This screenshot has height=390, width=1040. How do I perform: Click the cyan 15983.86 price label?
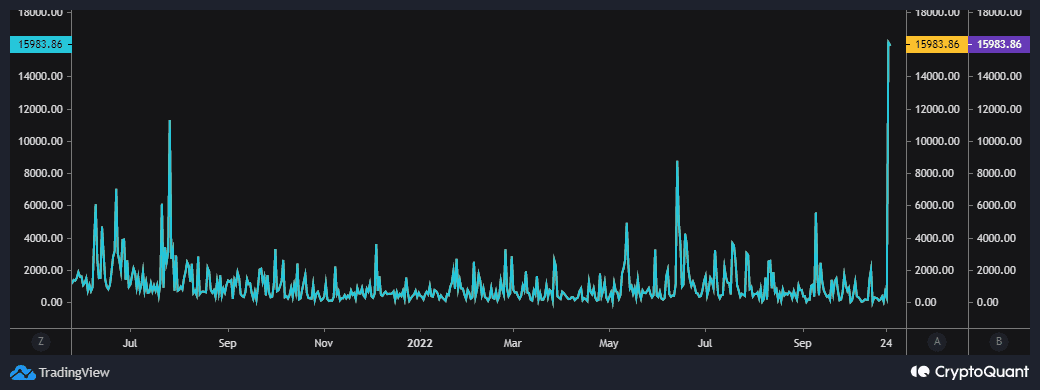point(40,44)
